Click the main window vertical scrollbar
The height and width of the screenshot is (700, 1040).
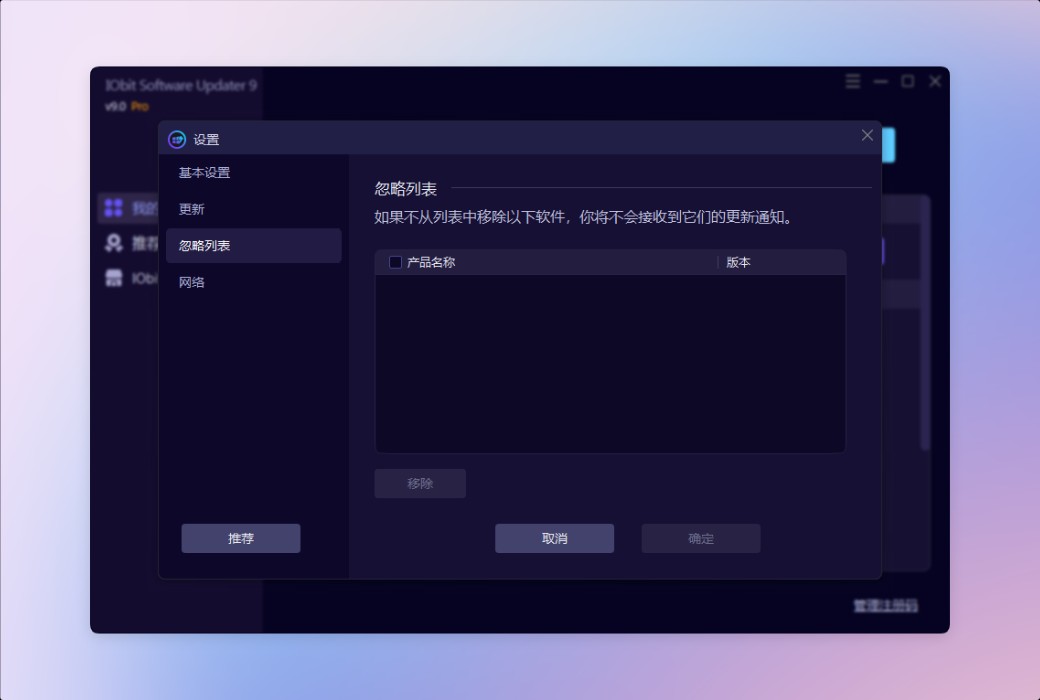click(925, 324)
